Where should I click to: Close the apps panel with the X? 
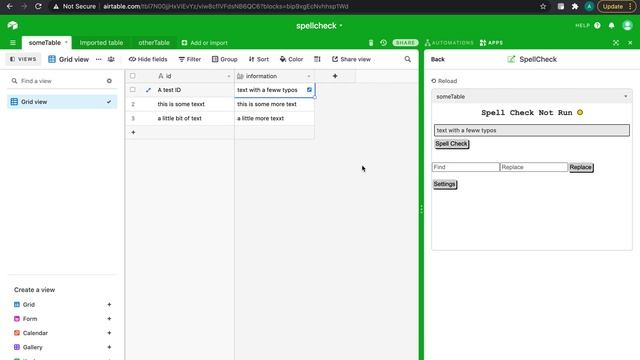point(630,43)
